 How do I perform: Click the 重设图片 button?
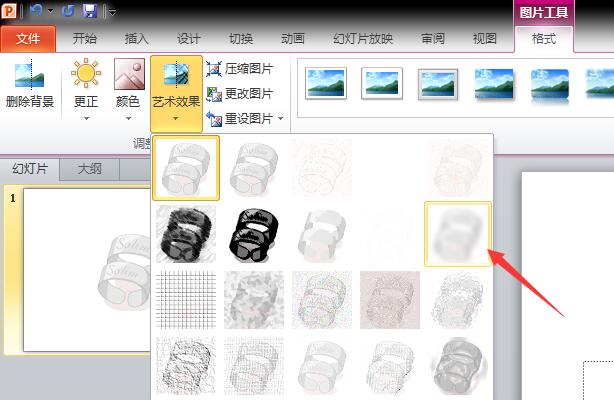(x=240, y=118)
